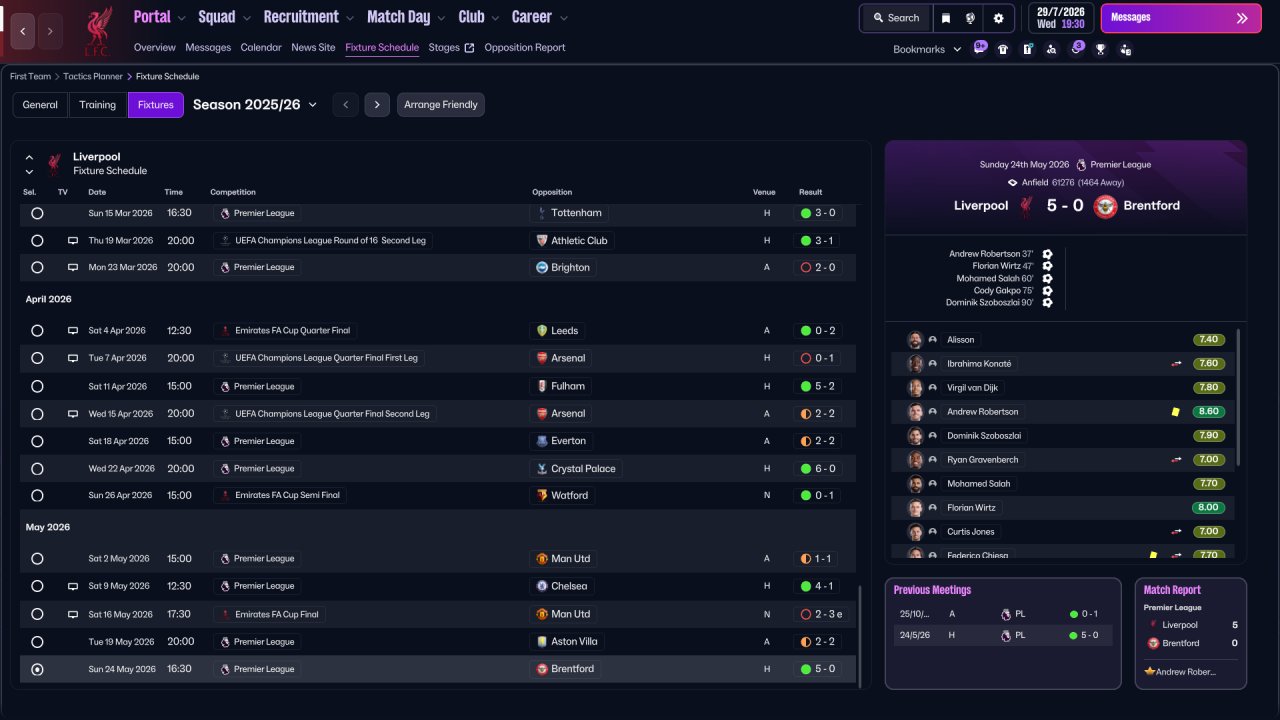1280x720 pixels.
Task: Expand the Bookmarks dropdown
Action: (x=927, y=49)
